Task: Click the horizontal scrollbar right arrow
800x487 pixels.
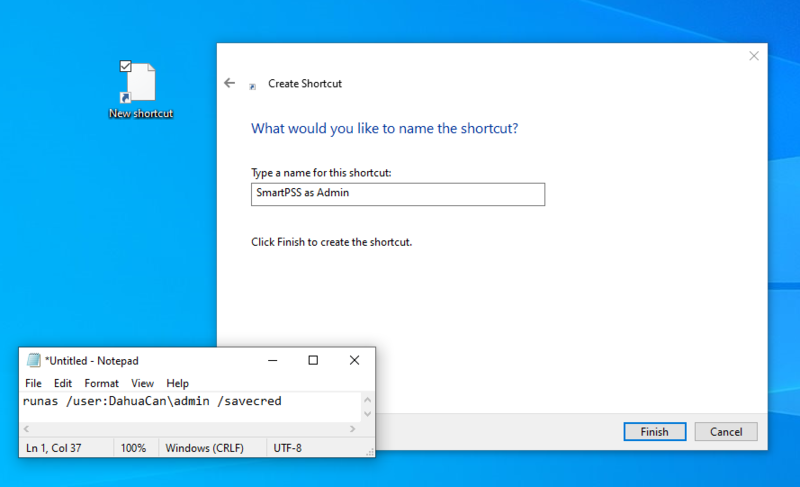Action: [352, 429]
